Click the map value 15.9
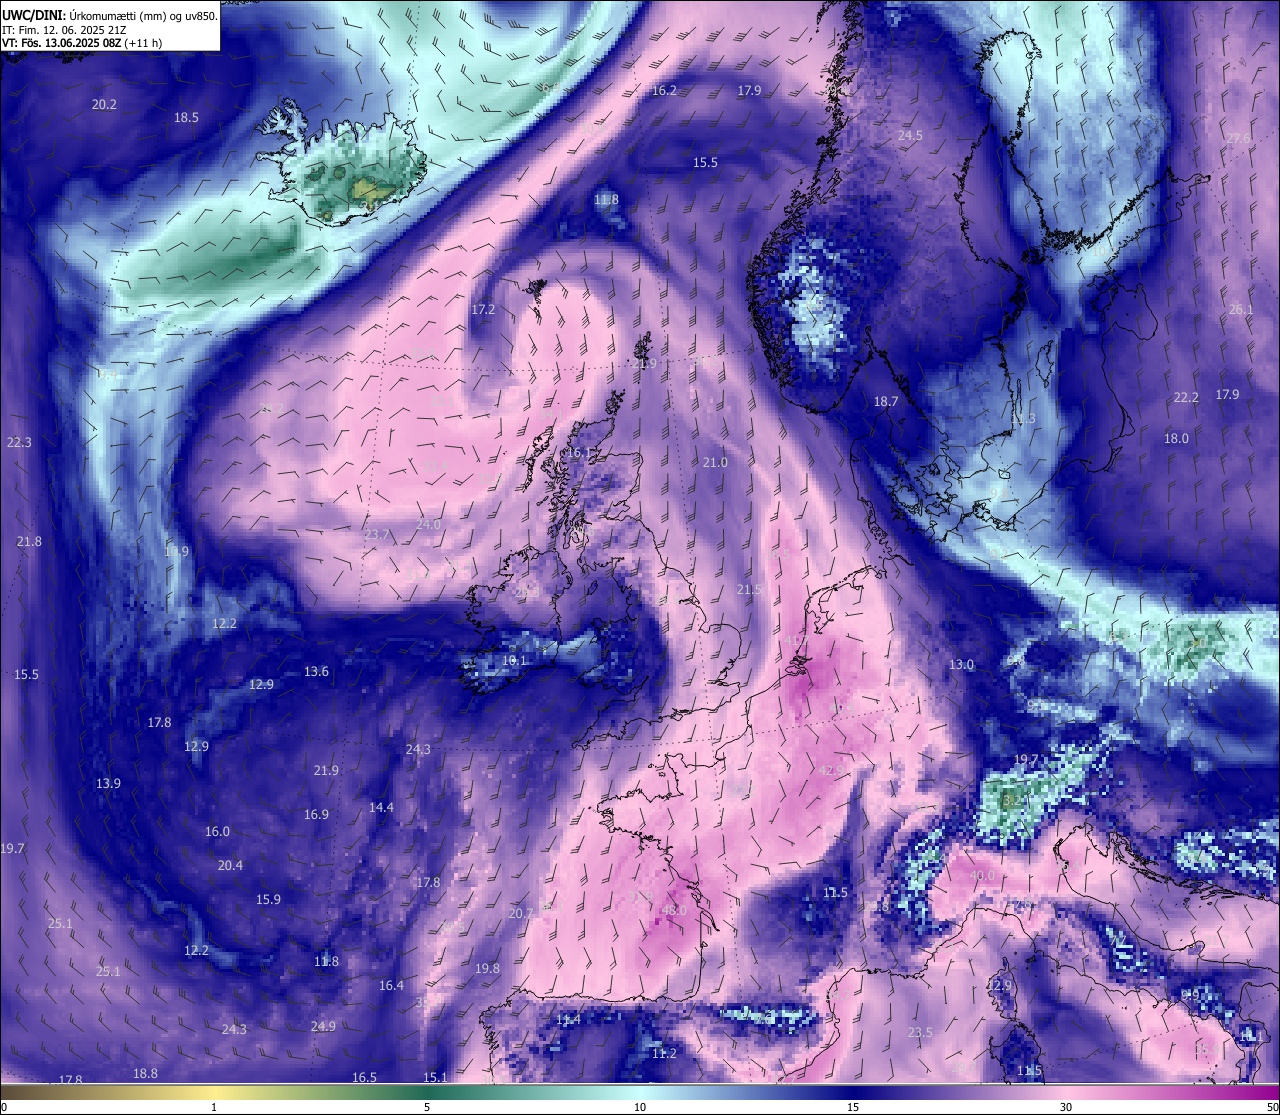This screenshot has width=1280, height=1115. pyautogui.click(x=268, y=900)
